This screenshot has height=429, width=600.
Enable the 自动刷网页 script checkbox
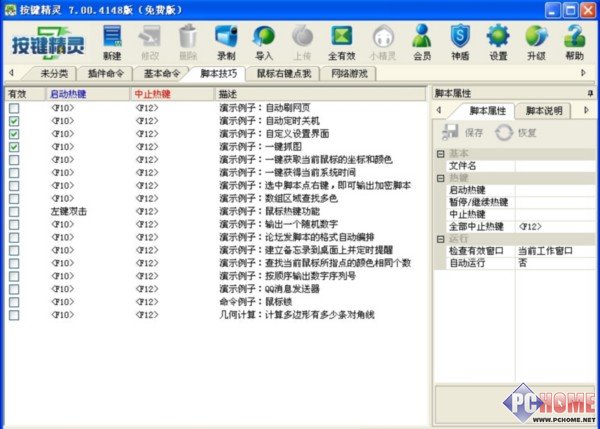[13, 107]
